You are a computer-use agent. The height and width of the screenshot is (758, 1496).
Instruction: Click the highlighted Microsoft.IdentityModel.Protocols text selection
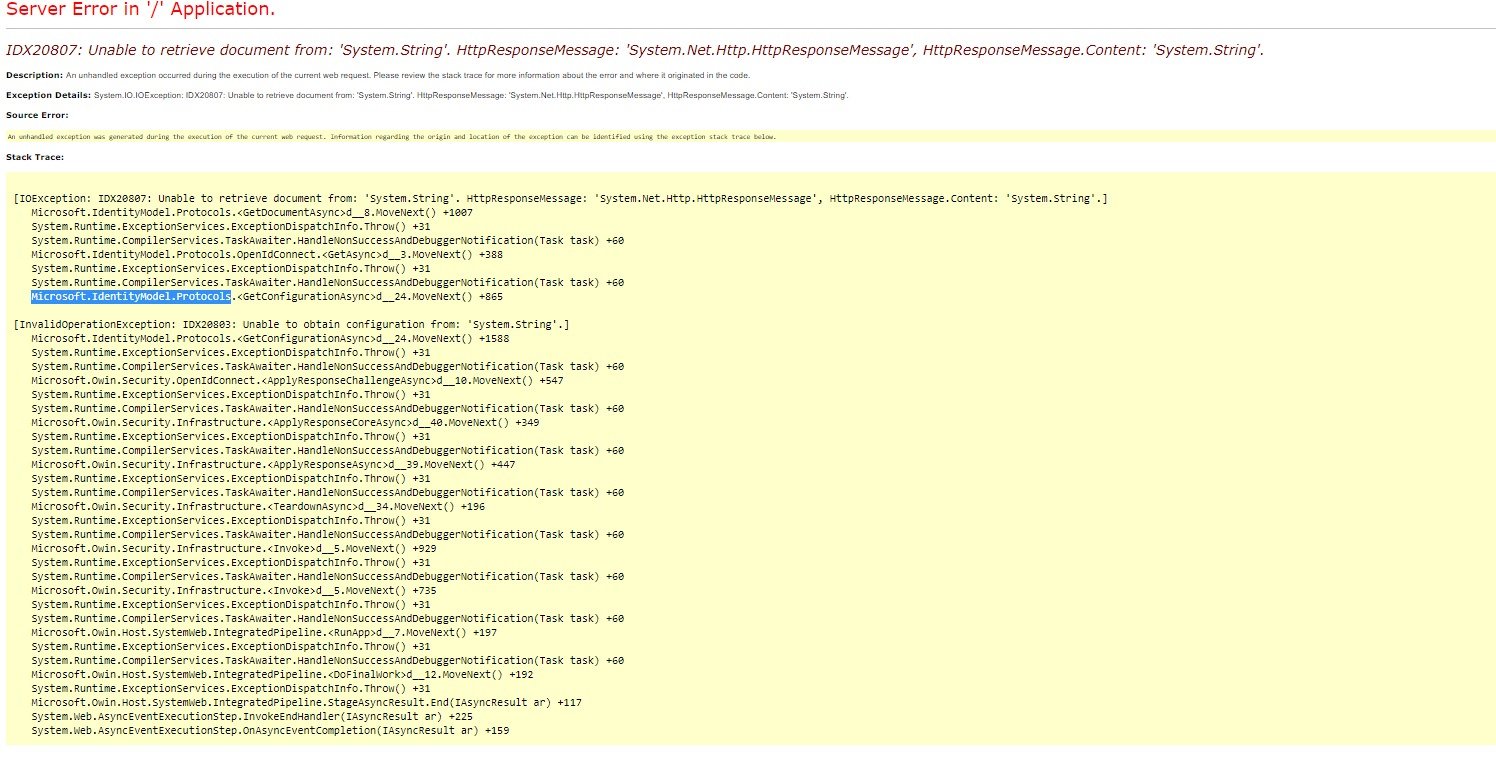point(131,297)
